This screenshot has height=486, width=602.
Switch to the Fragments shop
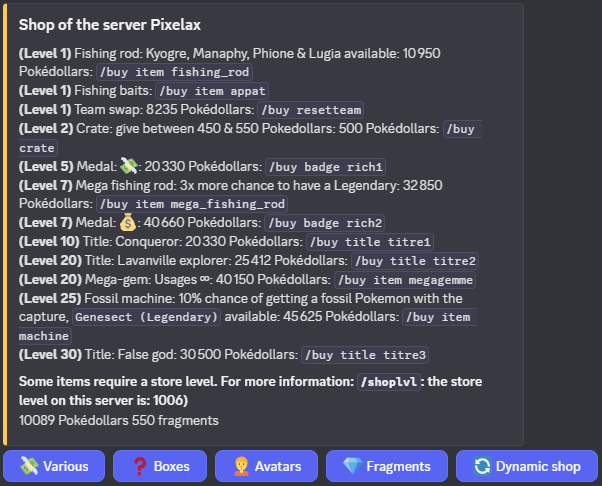click(387, 466)
